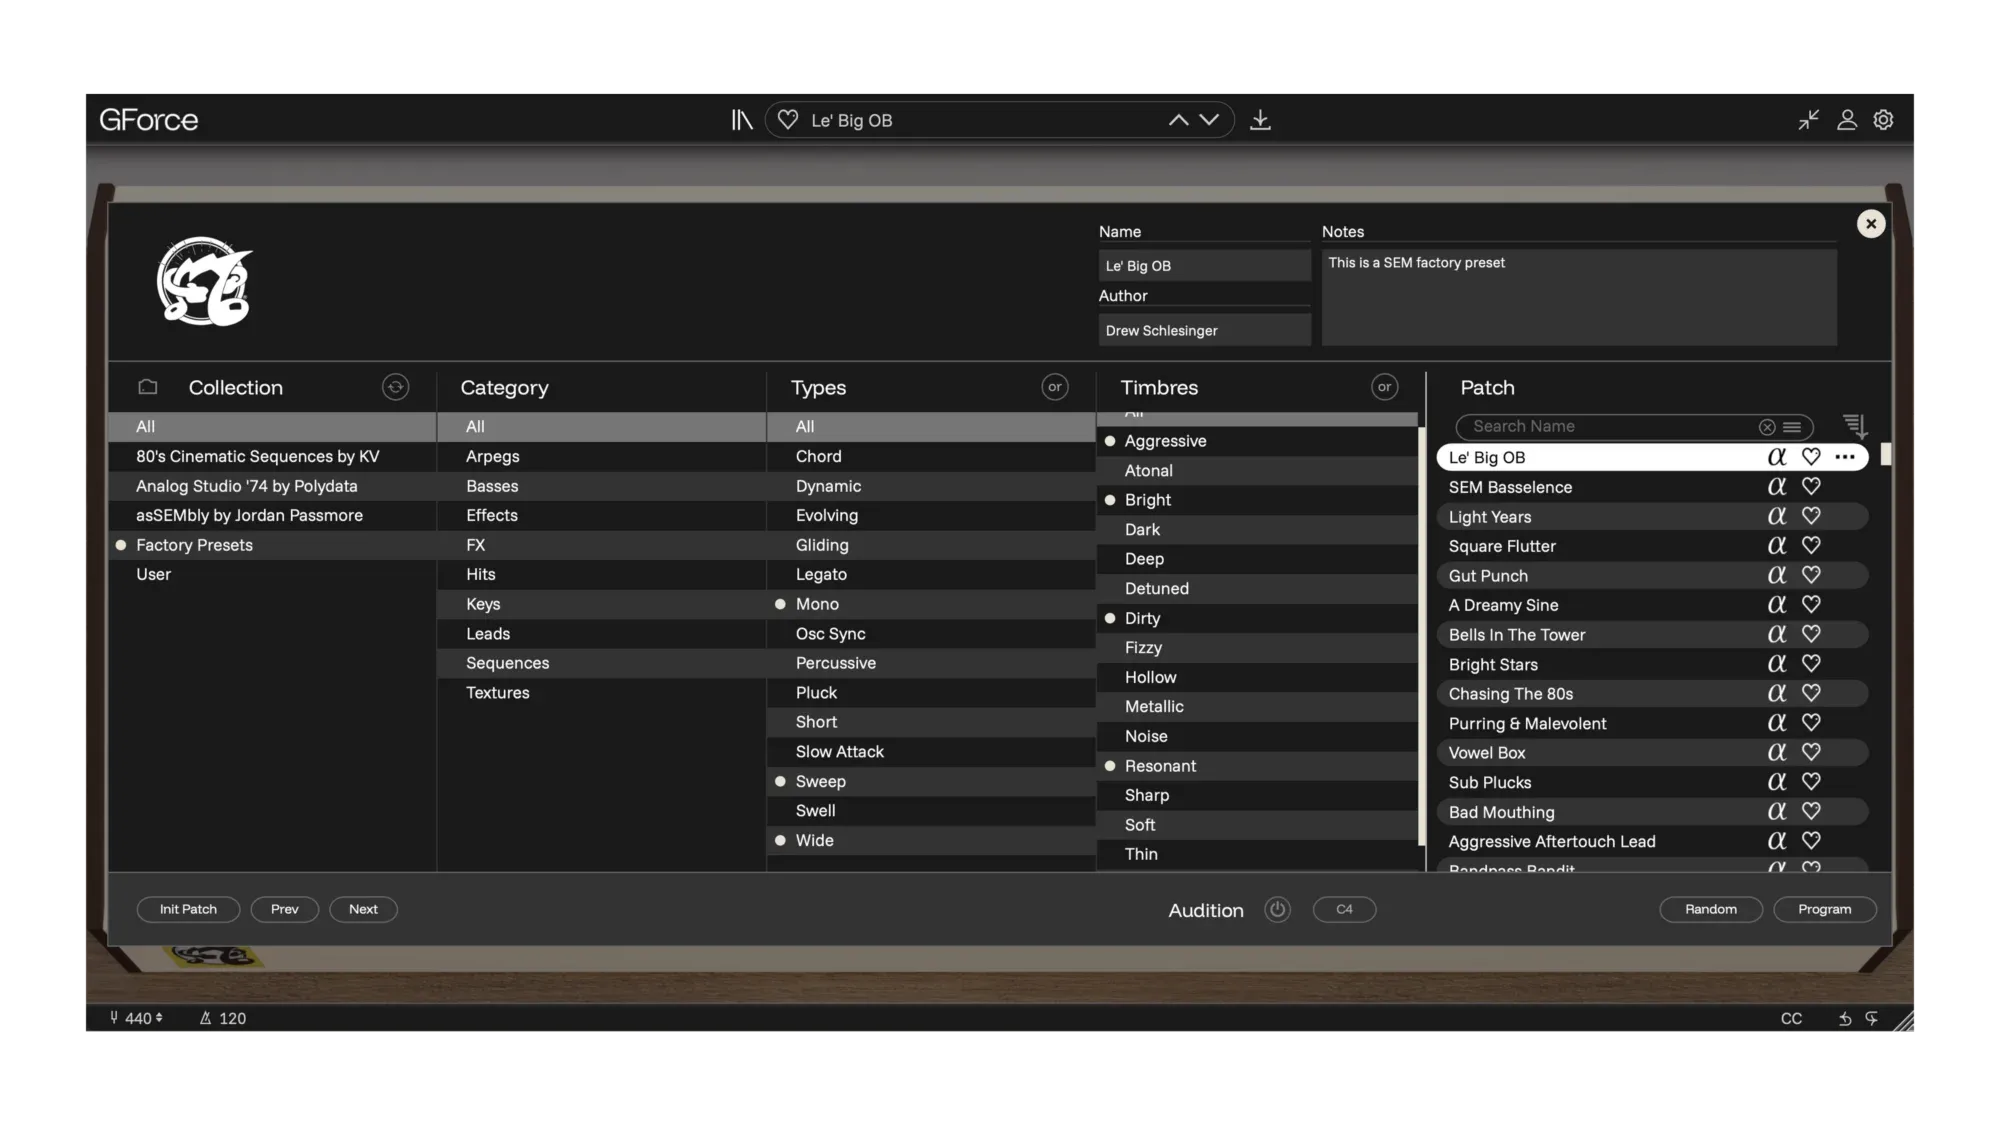Toggle the Types or/and filter mode
Screen dimensions: 2000x1126
[x=1055, y=387]
